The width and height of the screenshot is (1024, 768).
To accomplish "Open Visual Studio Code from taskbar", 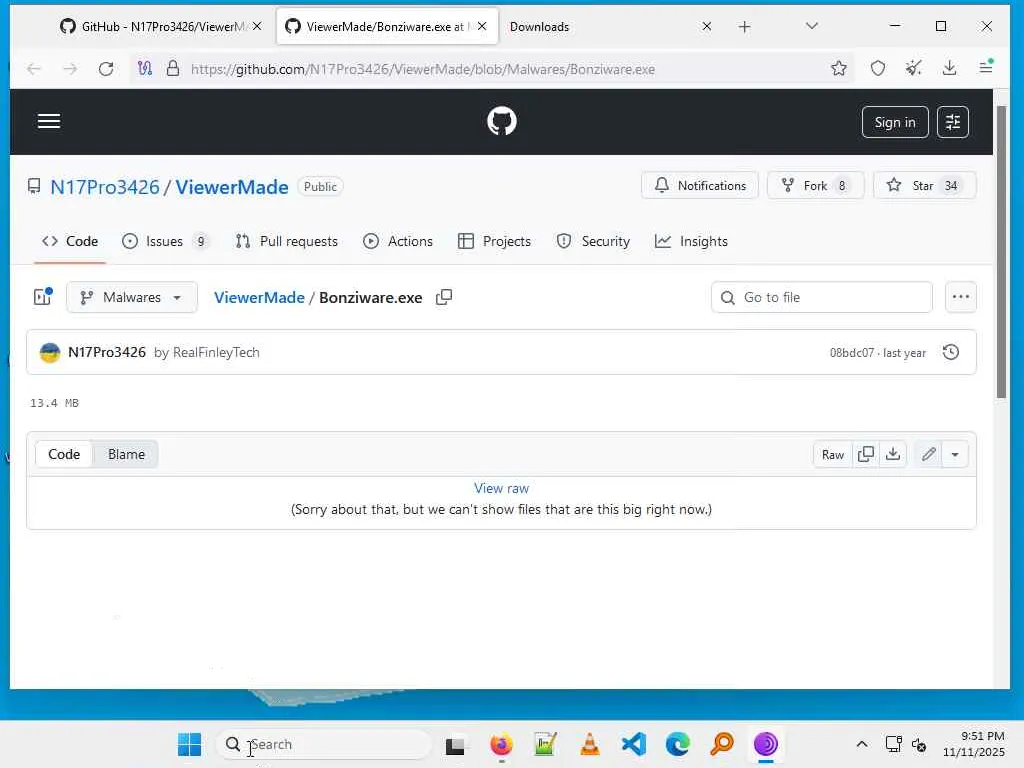I will (x=633, y=744).
